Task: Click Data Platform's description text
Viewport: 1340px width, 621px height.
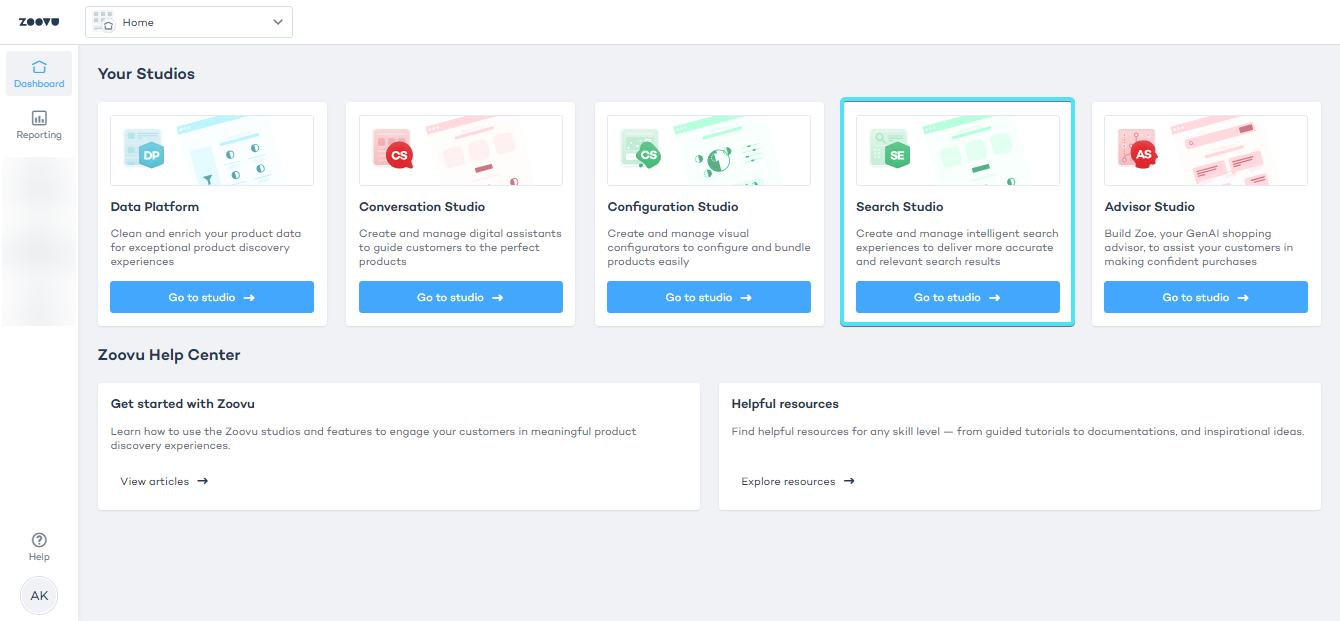Action: tap(206, 247)
